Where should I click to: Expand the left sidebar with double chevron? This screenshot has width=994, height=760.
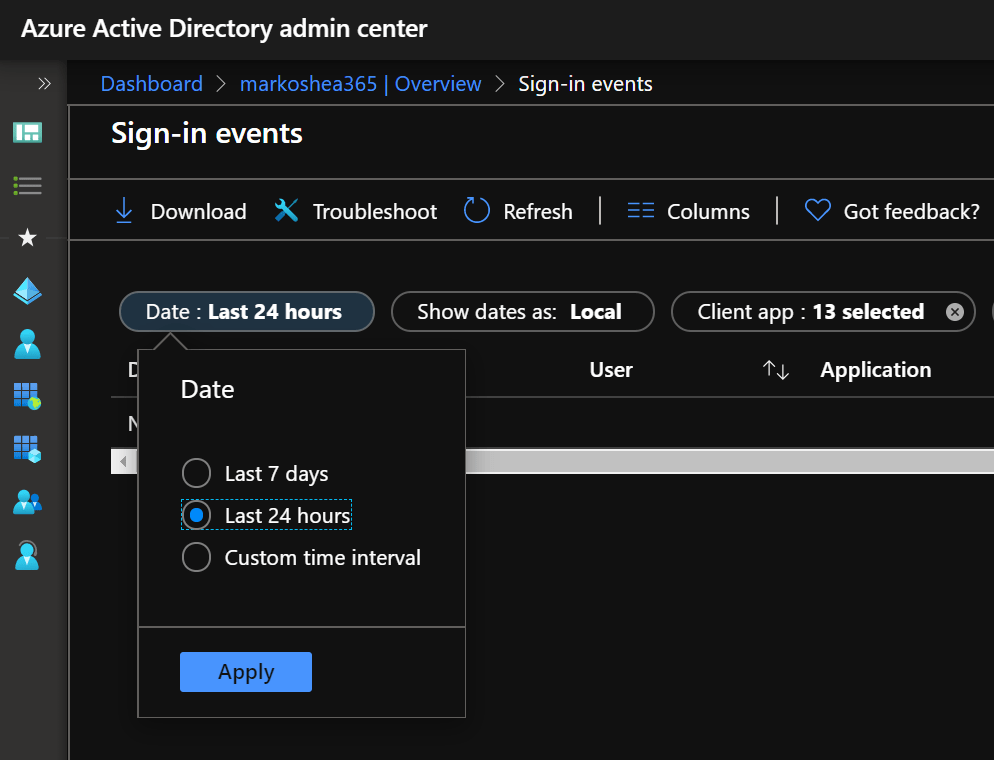point(44,84)
